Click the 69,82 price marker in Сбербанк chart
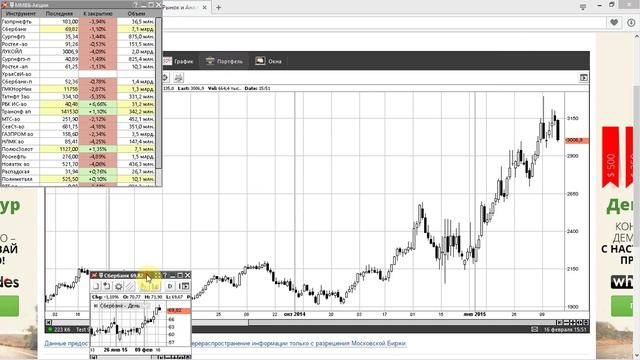This screenshot has width=640, height=360. 178,311
